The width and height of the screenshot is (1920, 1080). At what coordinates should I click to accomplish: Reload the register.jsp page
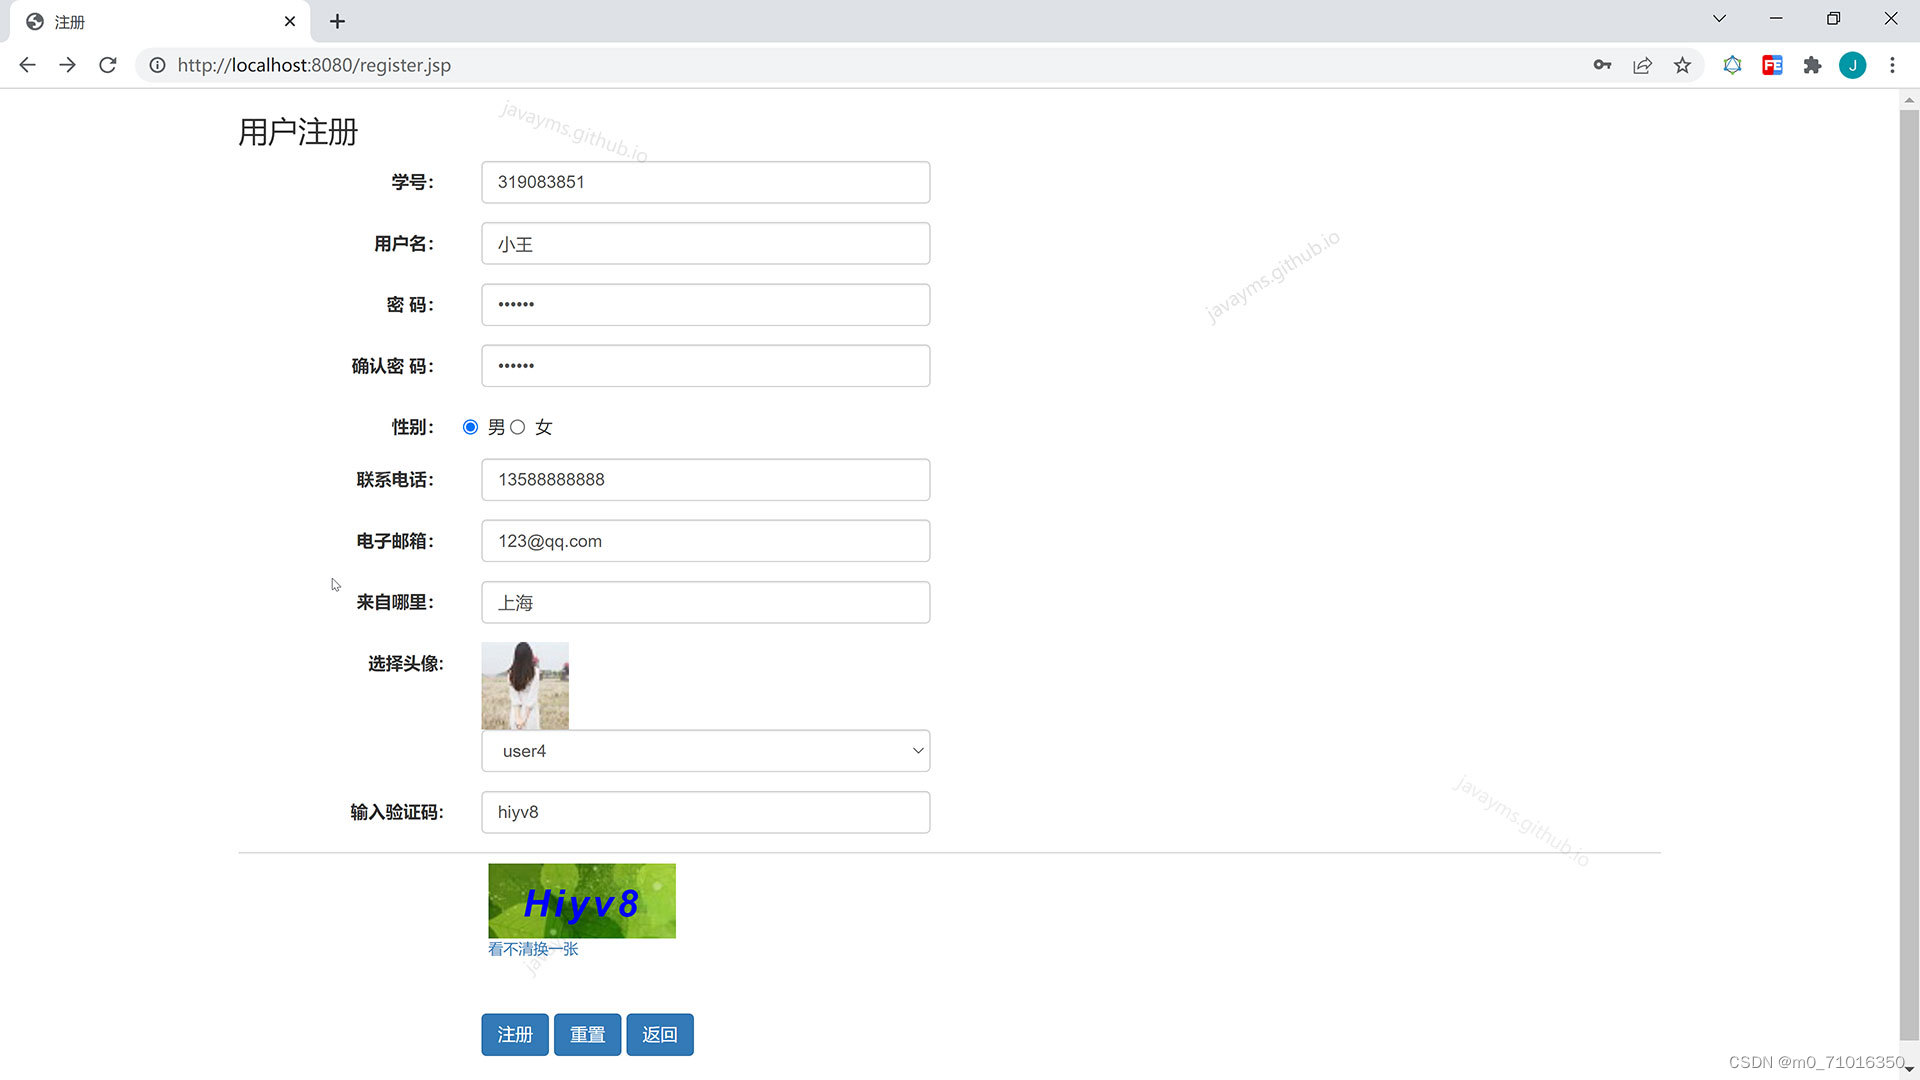tap(108, 65)
